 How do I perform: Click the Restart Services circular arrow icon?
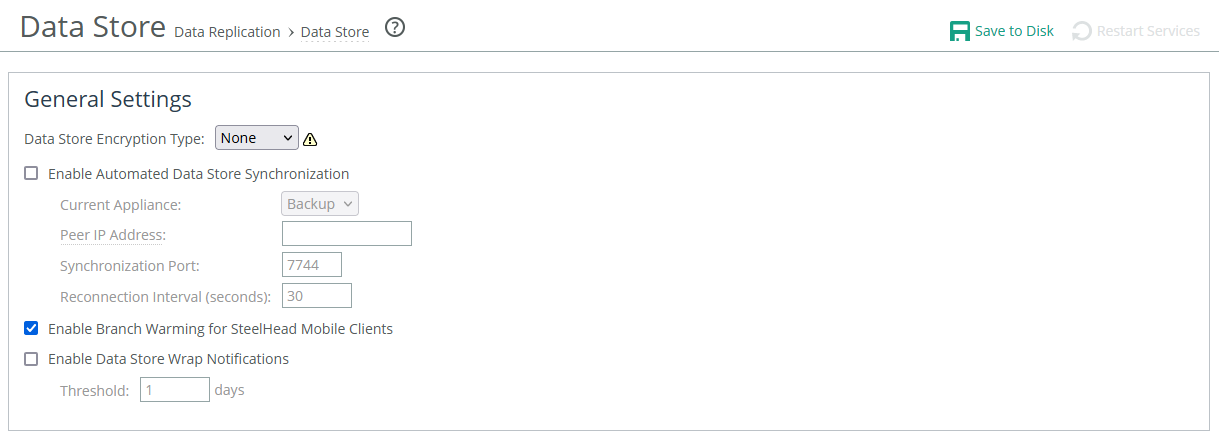(x=1081, y=31)
